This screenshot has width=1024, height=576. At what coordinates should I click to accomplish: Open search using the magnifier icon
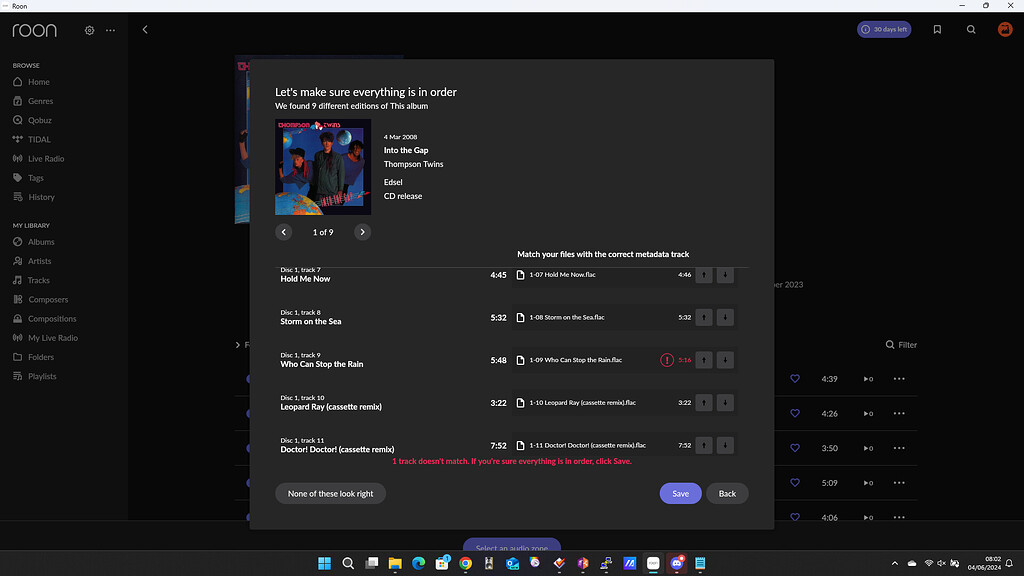tap(971, 30)
